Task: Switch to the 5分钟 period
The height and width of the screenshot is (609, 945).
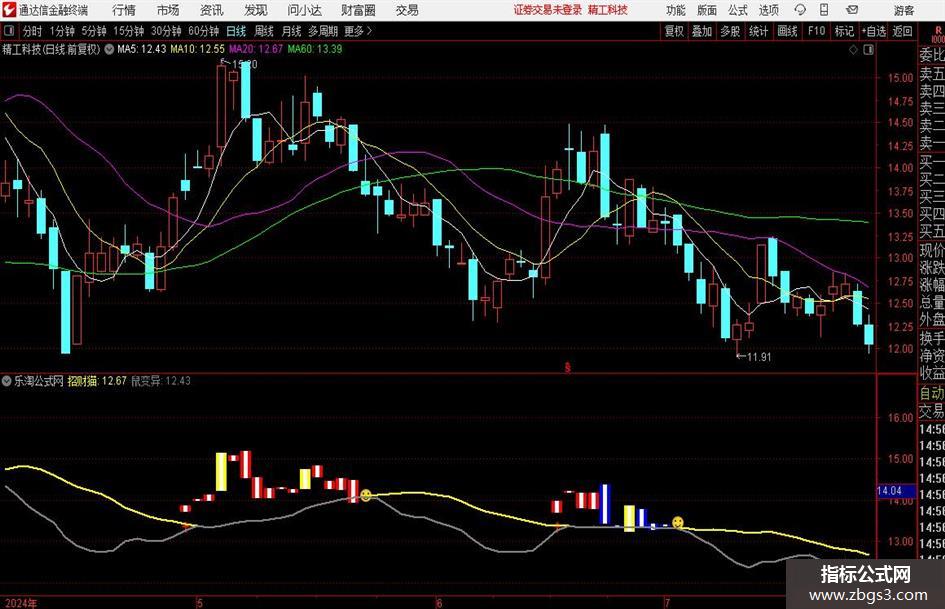Action: tap(93, 31)
